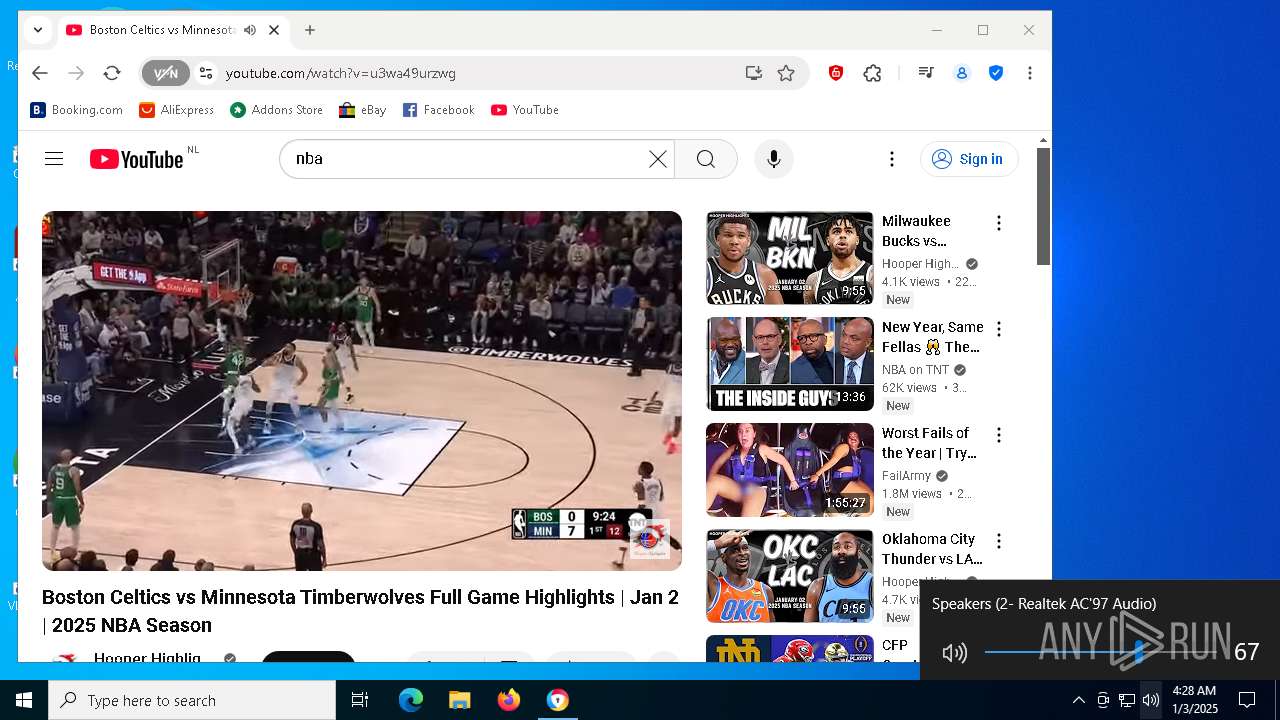Expand the tab search dropdown
The image size is (1280, 720).
(x=38, y=30)
